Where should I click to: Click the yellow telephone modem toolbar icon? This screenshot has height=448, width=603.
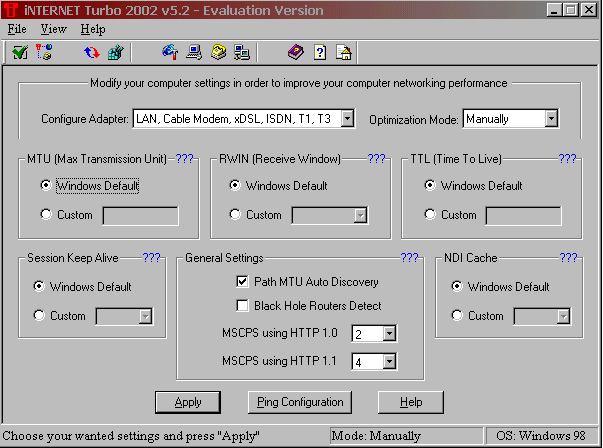218,52
